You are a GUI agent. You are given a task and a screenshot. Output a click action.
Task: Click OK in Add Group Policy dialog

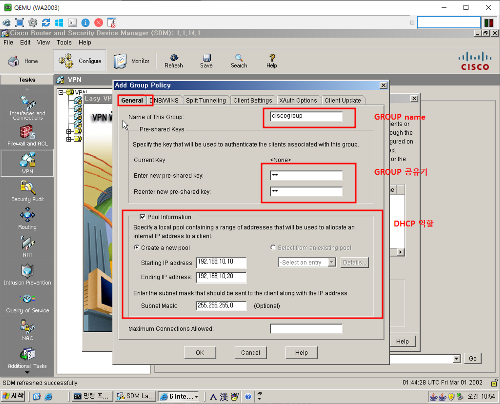200,352
